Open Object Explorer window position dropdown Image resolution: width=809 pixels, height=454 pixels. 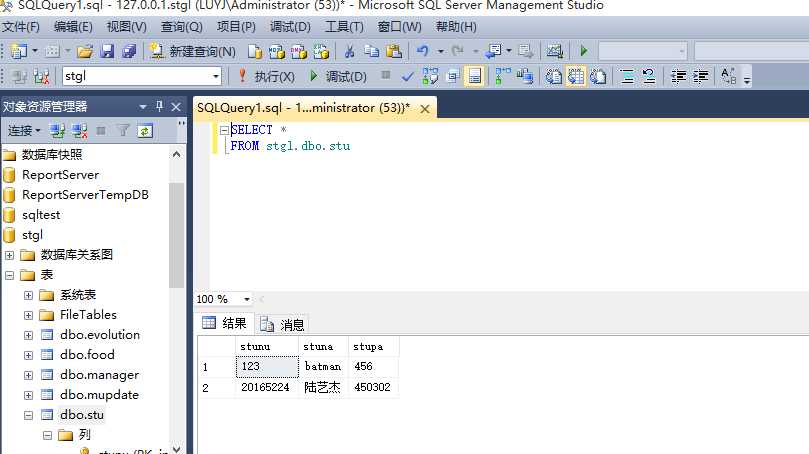tap(143, 107)
